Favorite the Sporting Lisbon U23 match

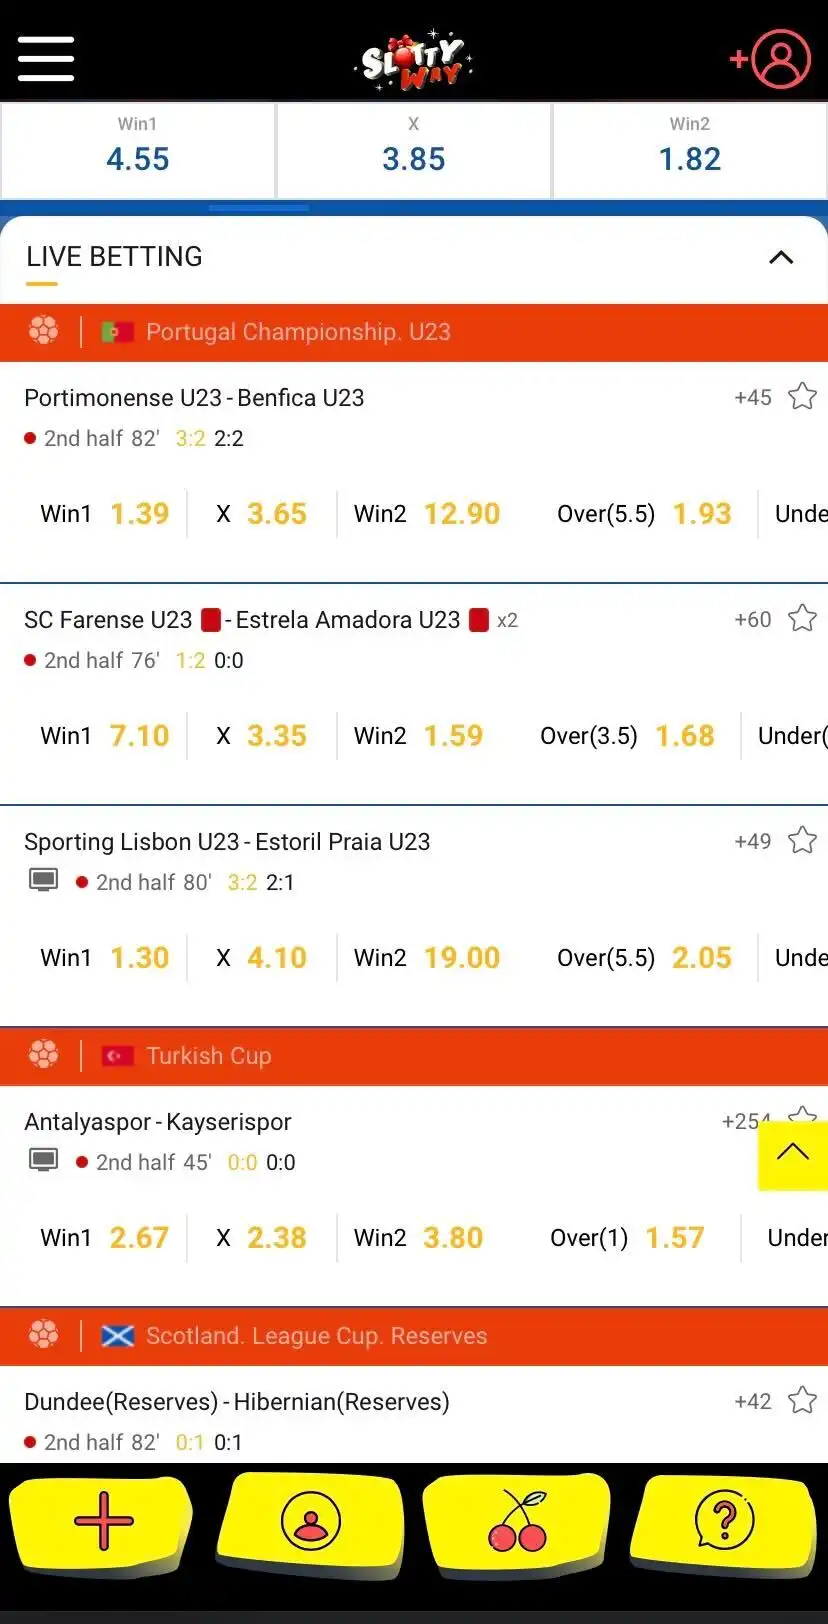click(x=802, y=841)
